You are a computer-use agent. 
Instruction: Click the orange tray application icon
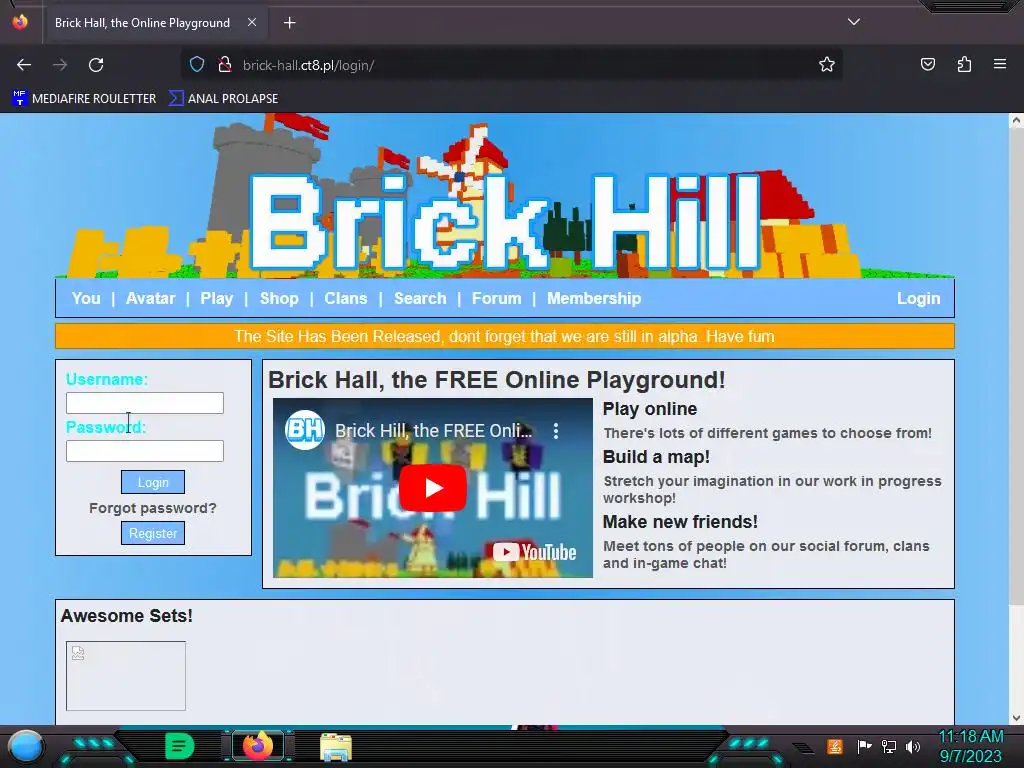[x=834, y=746]
